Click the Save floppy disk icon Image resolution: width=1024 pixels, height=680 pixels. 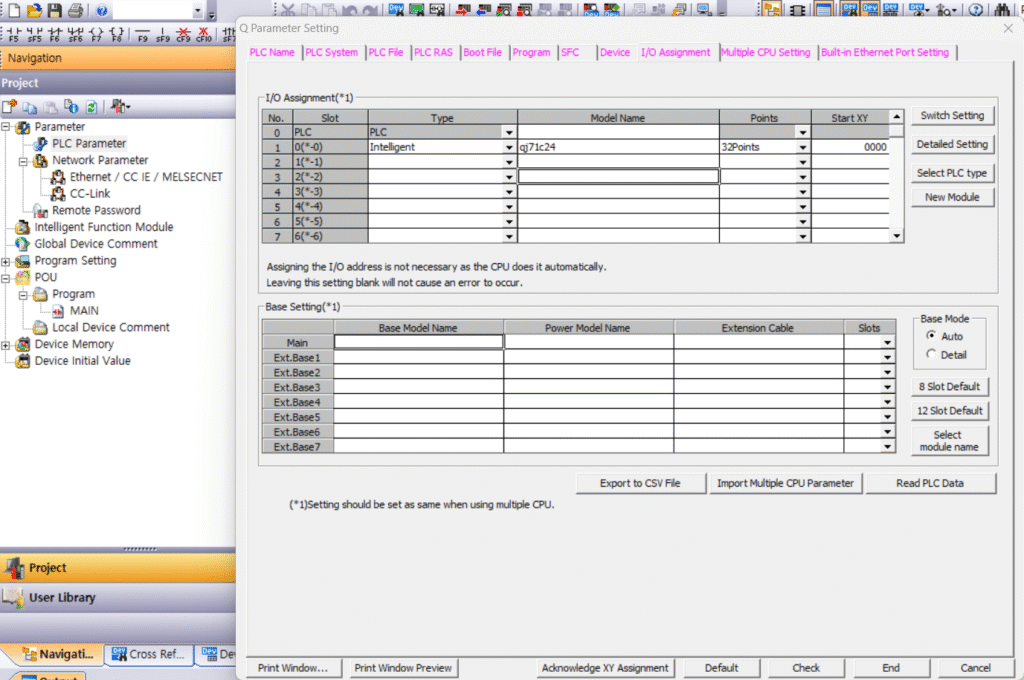pos(54,11)
